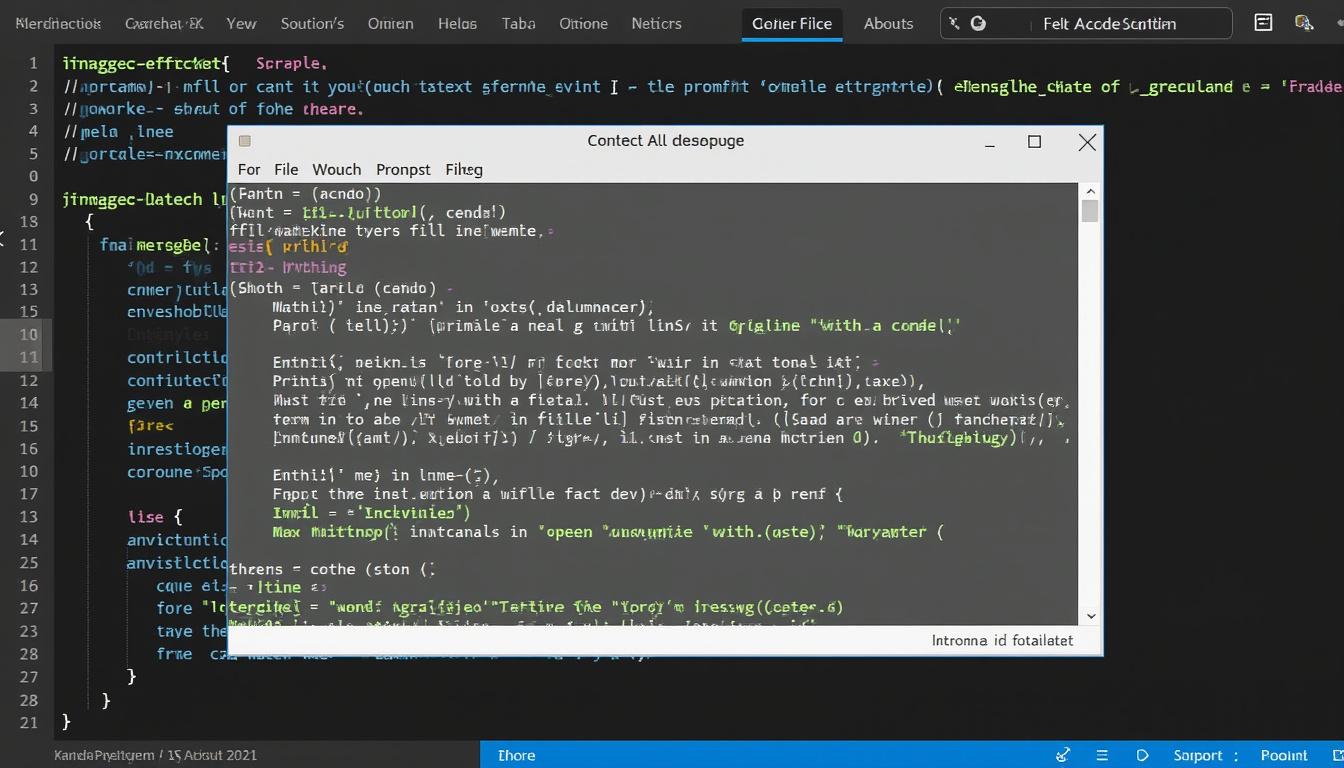
Task: Click the Felt Acode Scnttim search field
Action: (1109, 23)
